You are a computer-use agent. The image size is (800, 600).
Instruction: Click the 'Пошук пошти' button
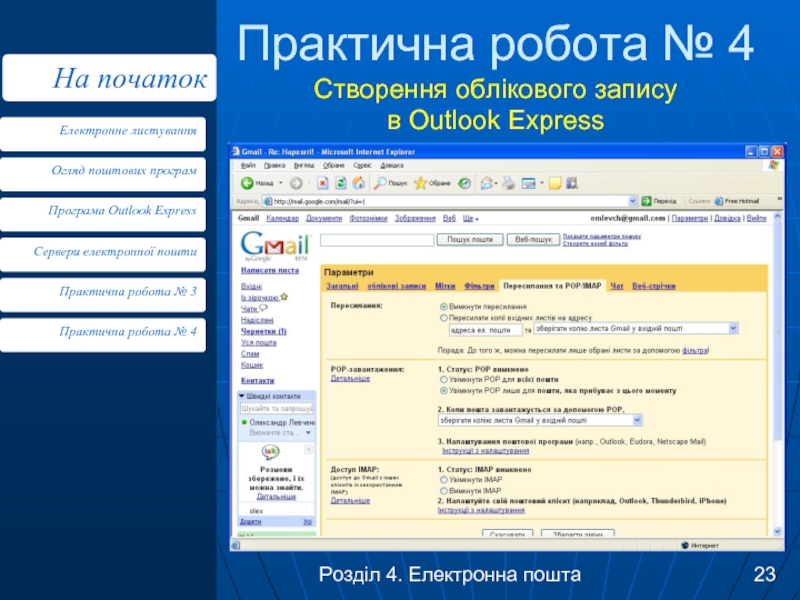pos(470,239)
